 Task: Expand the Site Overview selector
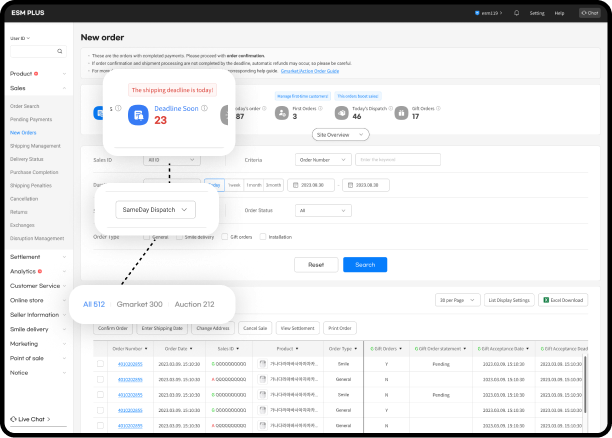coord(338,134)
